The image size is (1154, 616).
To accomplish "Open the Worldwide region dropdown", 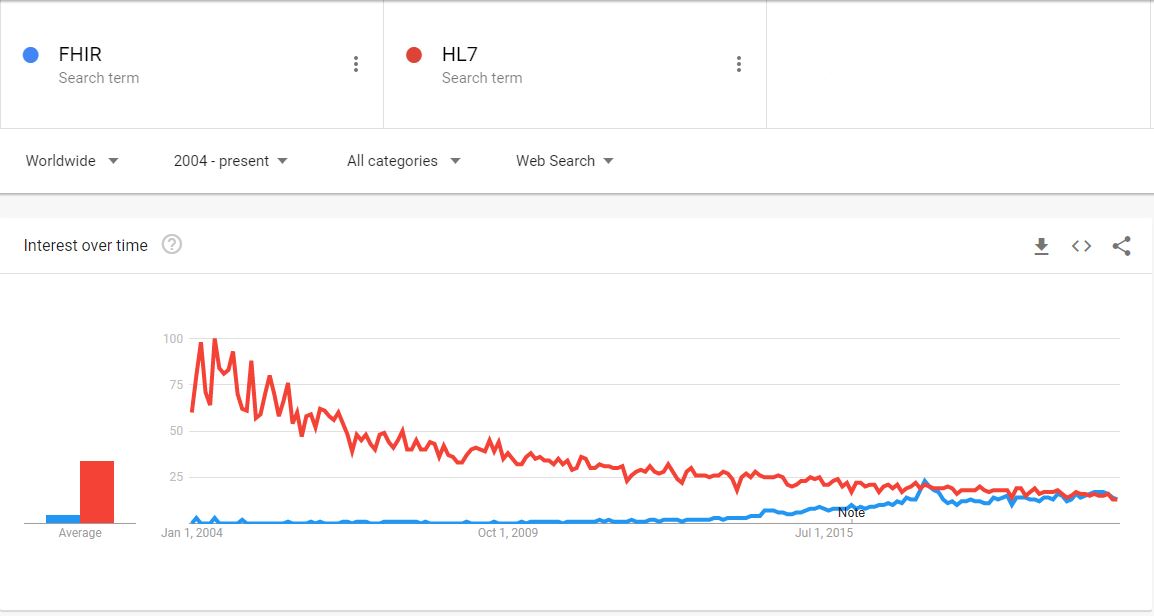I will coord(70,161).
